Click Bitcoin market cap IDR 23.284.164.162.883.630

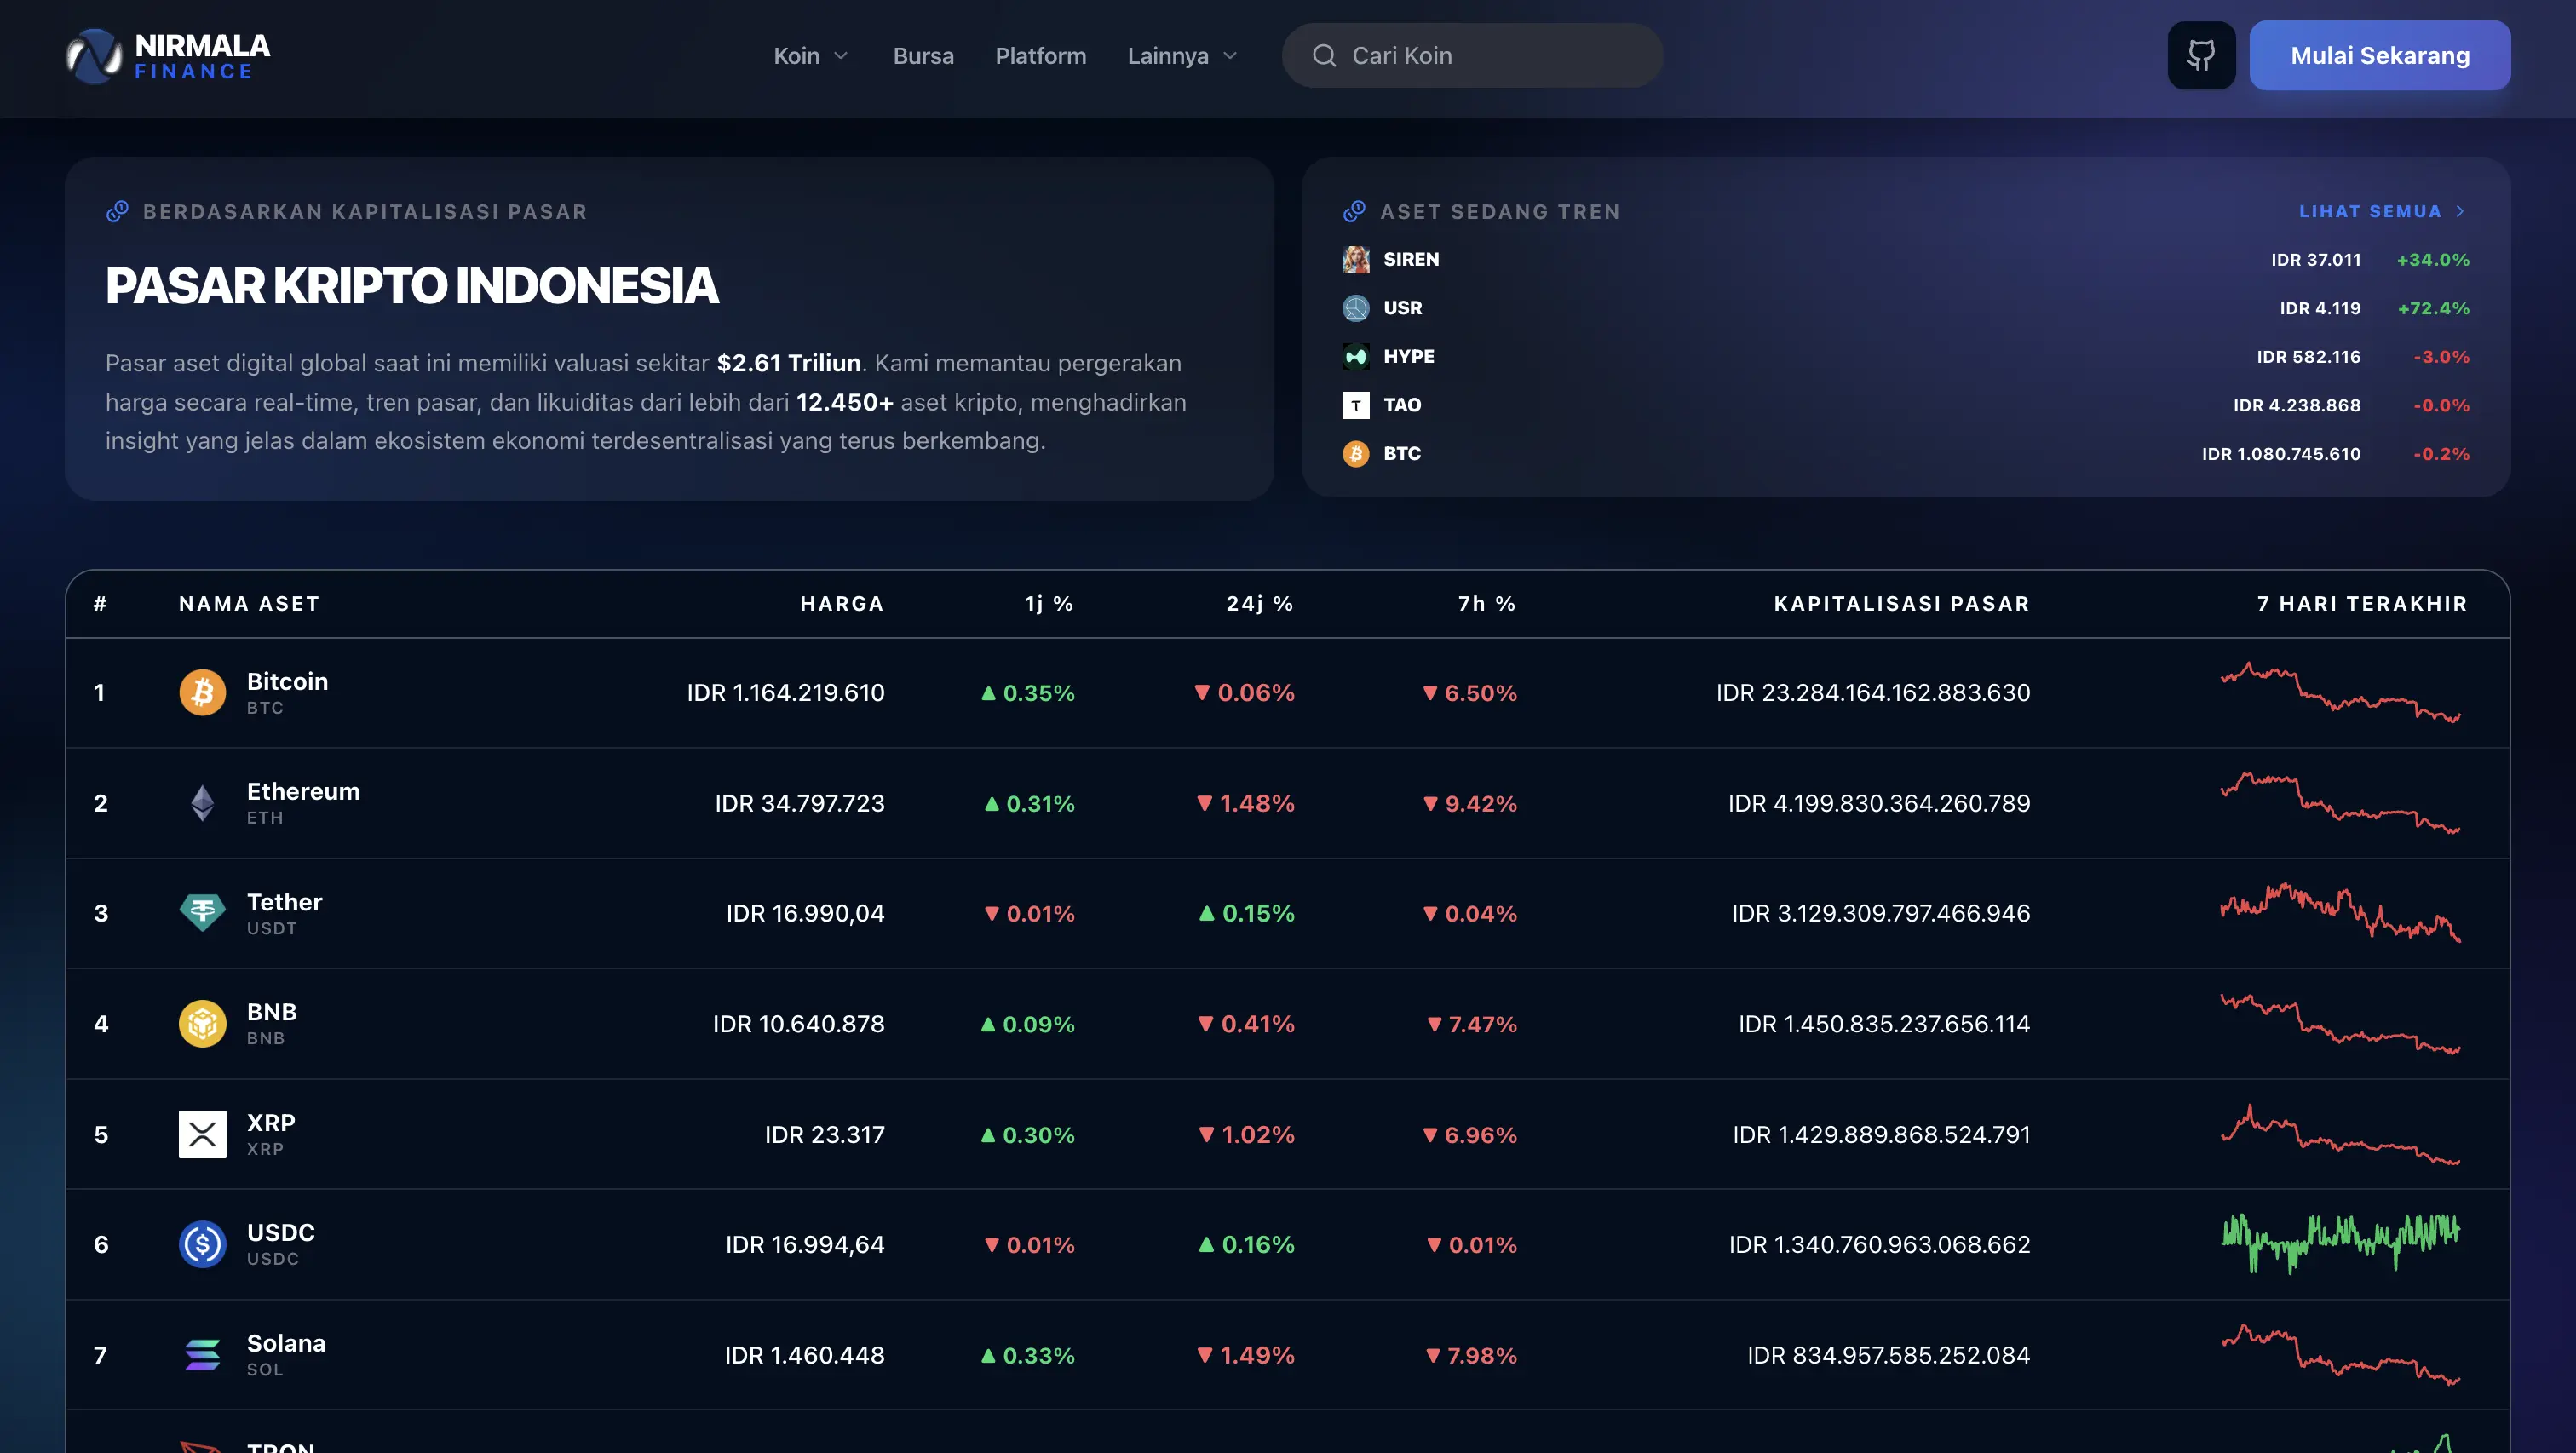pyautogui.click(x=1873, y=693)
